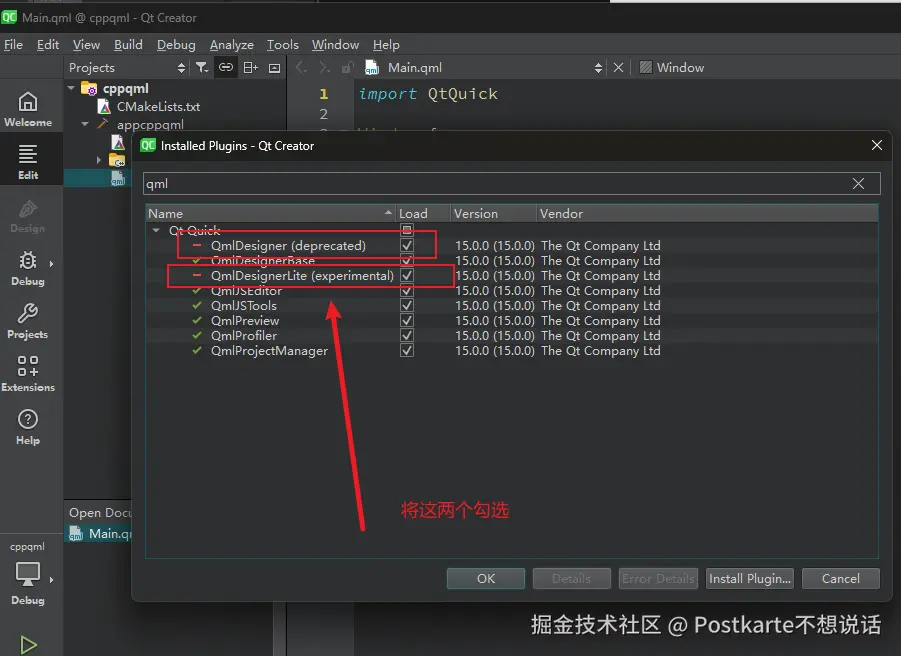Click the Vendor column header
The height and width of the screenshot is (656, 901).
(707, 214)
